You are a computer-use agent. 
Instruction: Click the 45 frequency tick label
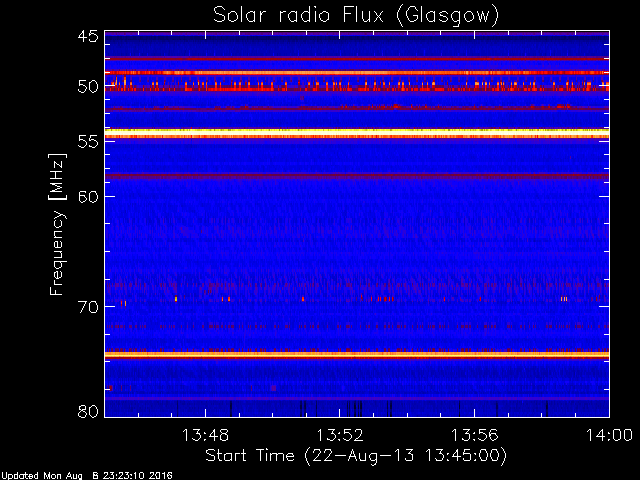(88, 37)
